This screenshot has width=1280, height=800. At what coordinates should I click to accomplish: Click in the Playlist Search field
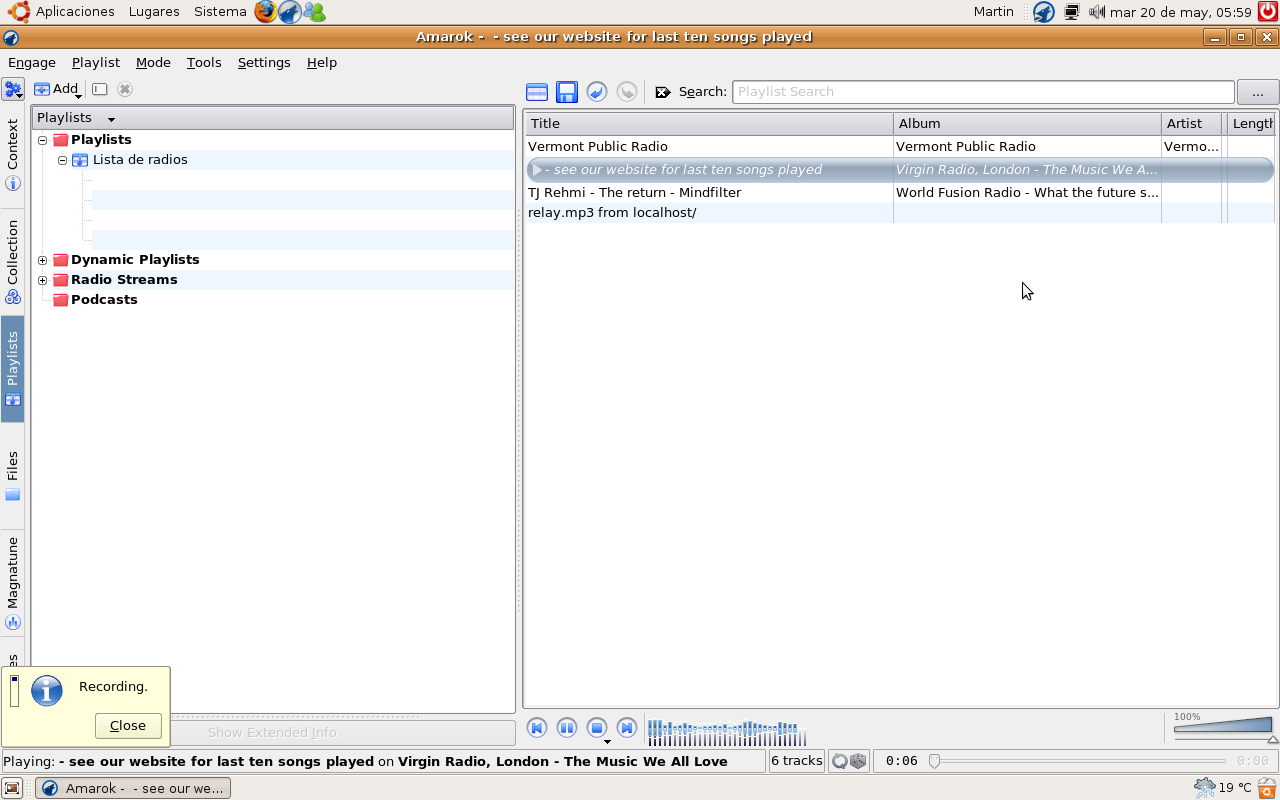pyautogui.click(x=983, y=92)
